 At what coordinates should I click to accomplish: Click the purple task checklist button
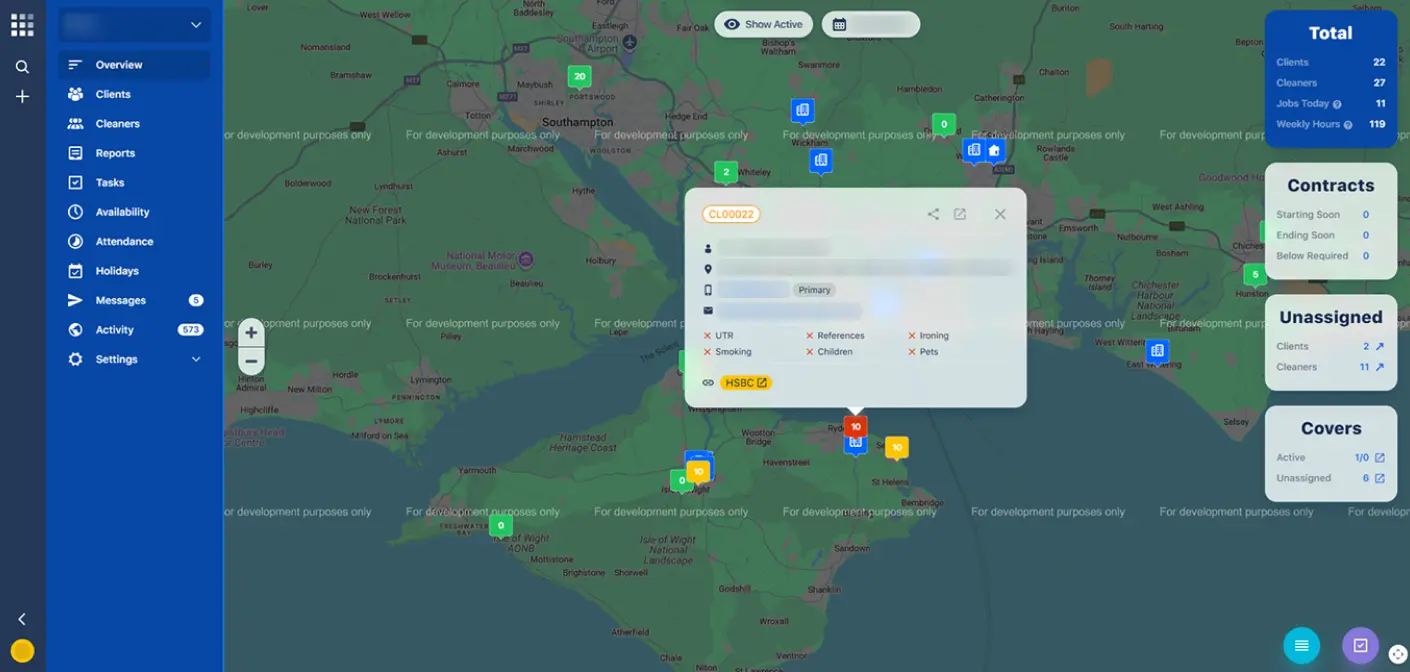pos(1360,646)
